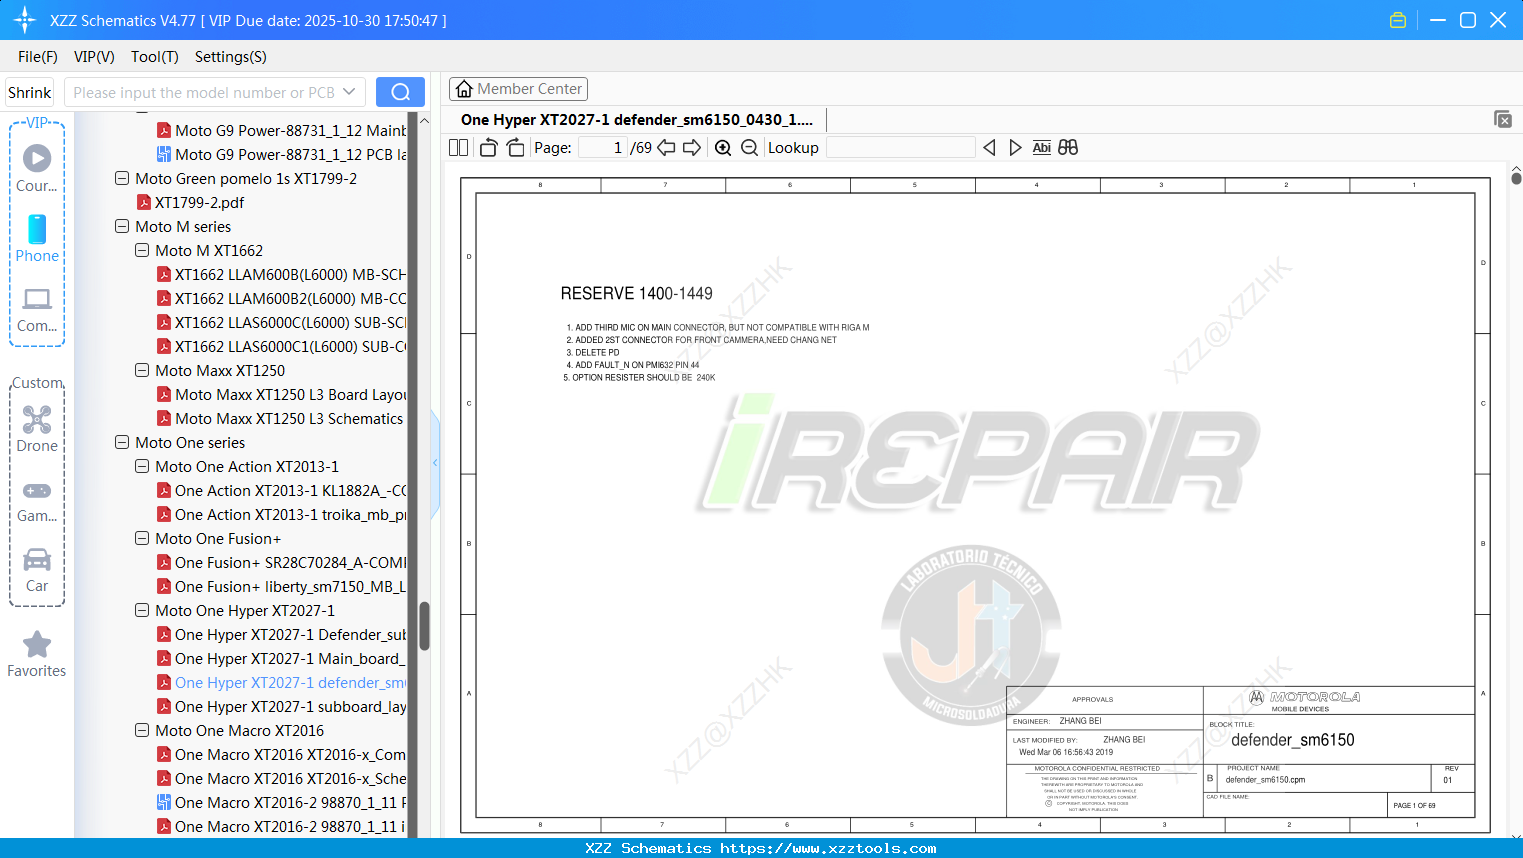The image size is (1523, 858).
Task: Click the Member Center button
Action: [x=518, y=88]
